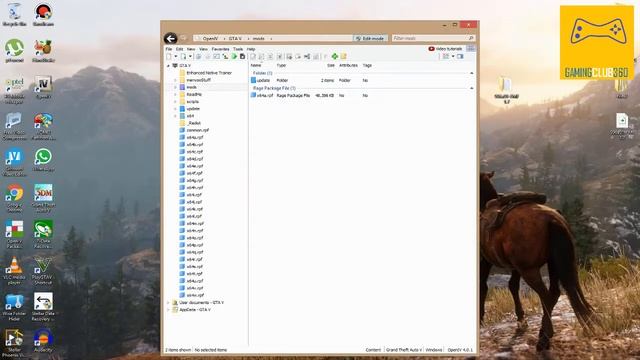The width and height of the screenshot is (640, 360).
Task: Open the Edit menu
Action: click(x=180, y=49)
